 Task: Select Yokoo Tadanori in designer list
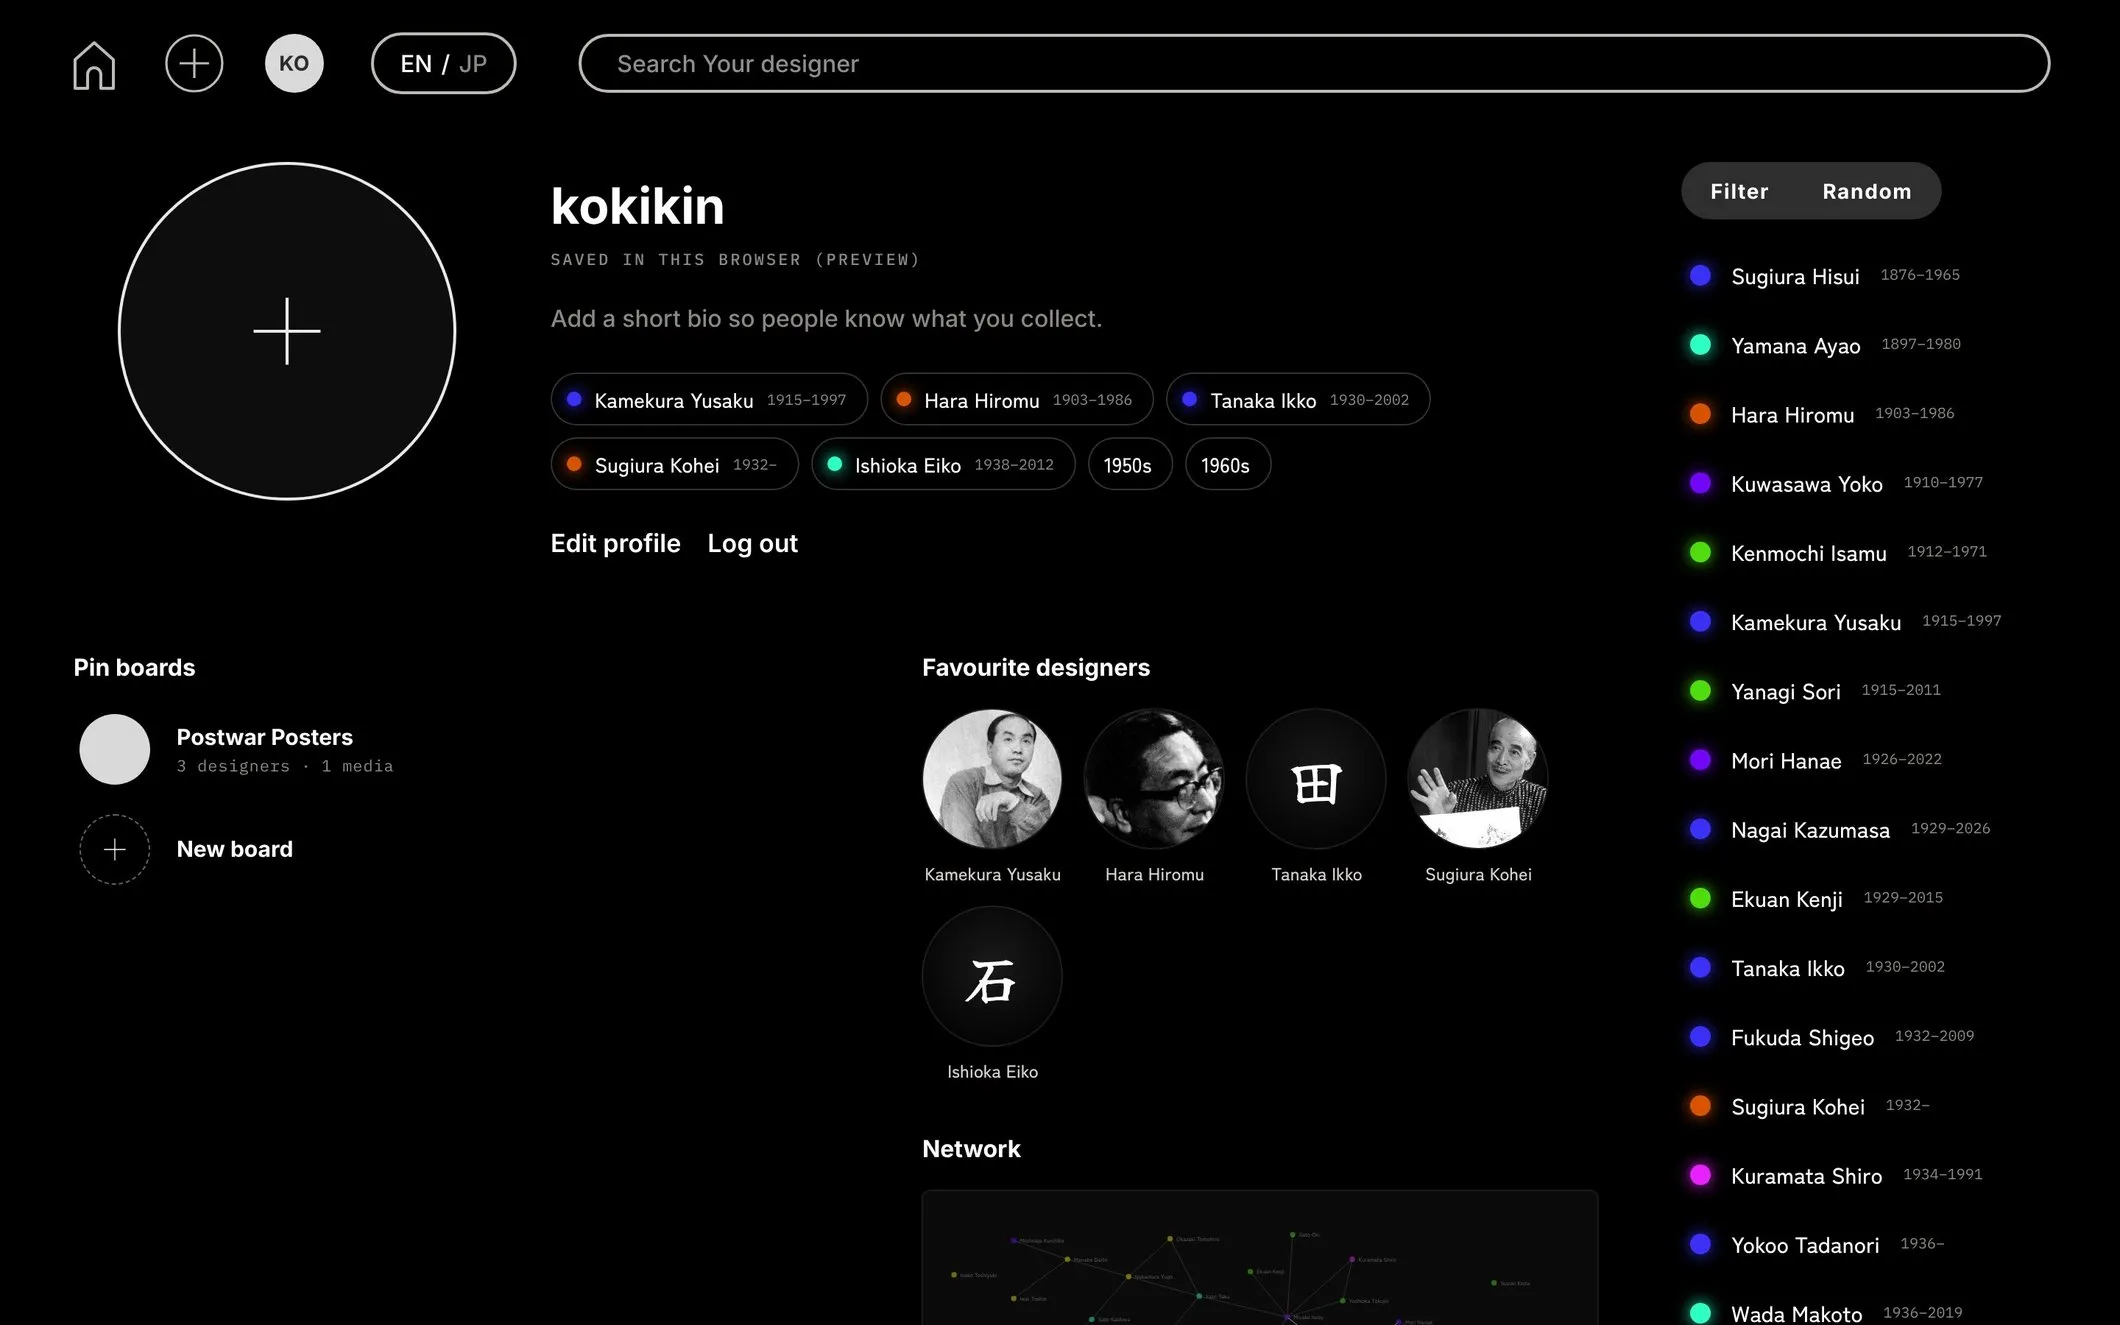click(1816, 1244)
